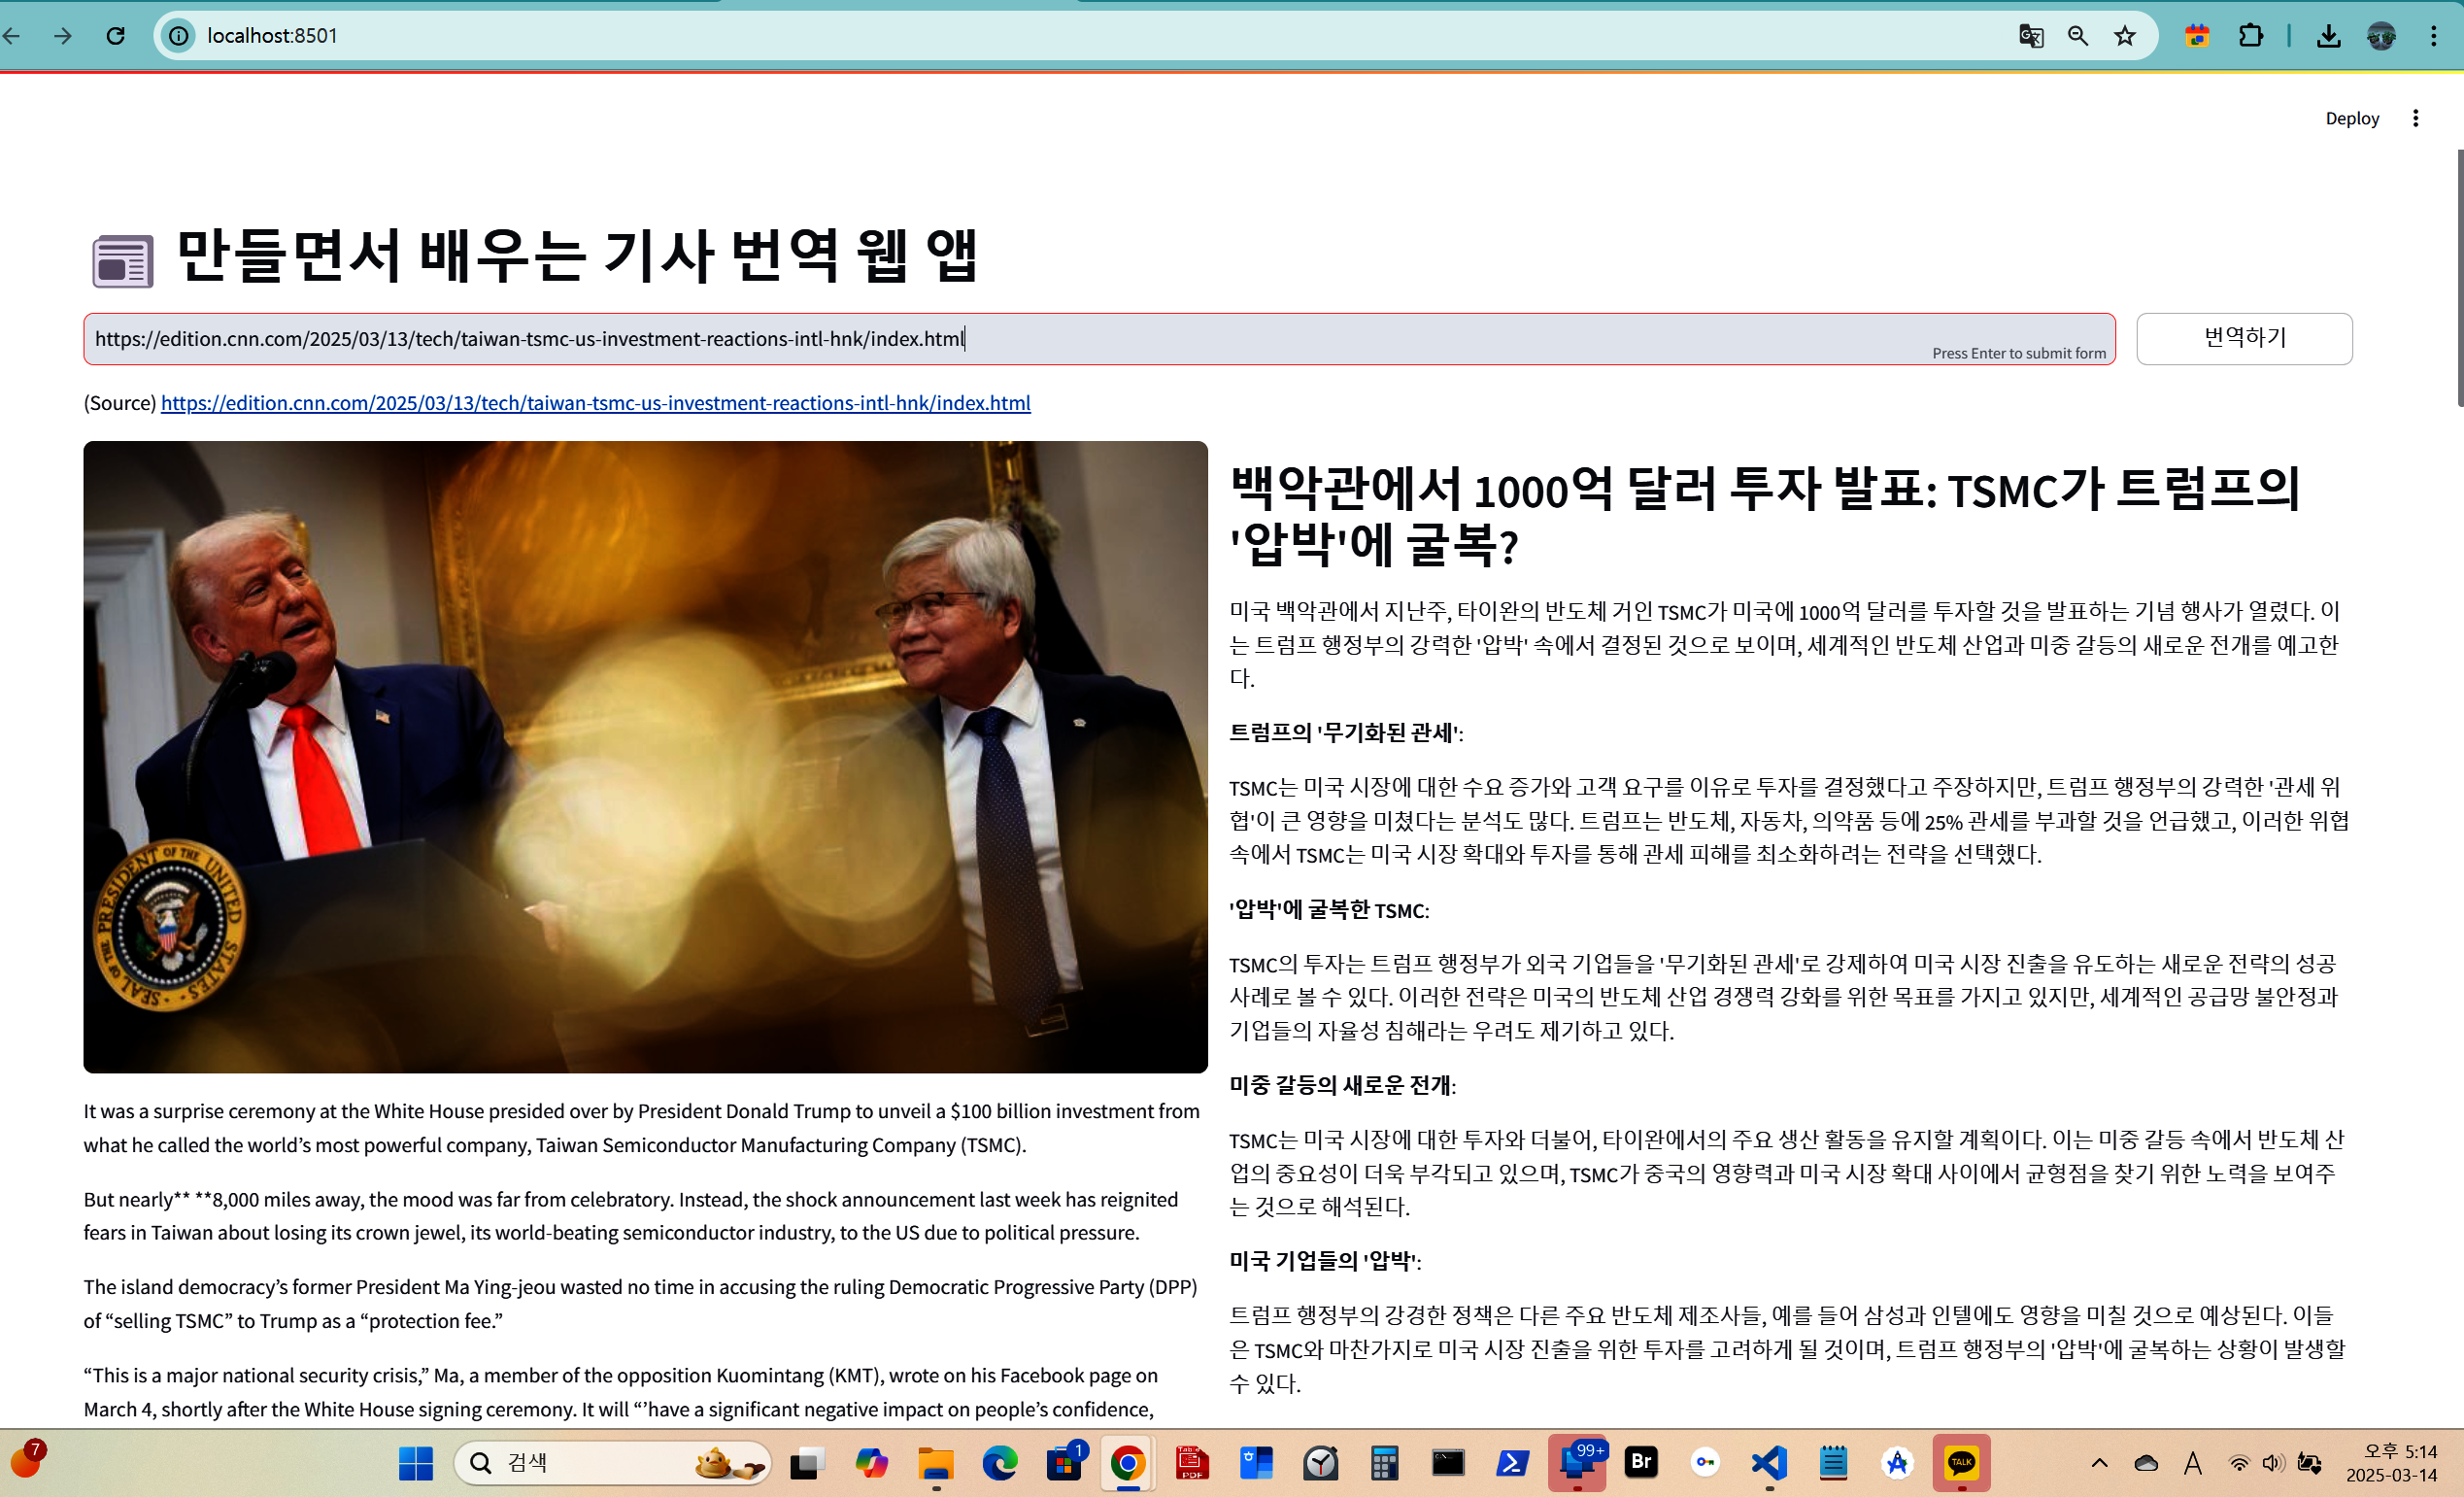Click the heading 미중 갈등의 새로운 전개
The height and width of the screenshot is (1497, 2464).
[1342, 1085]
